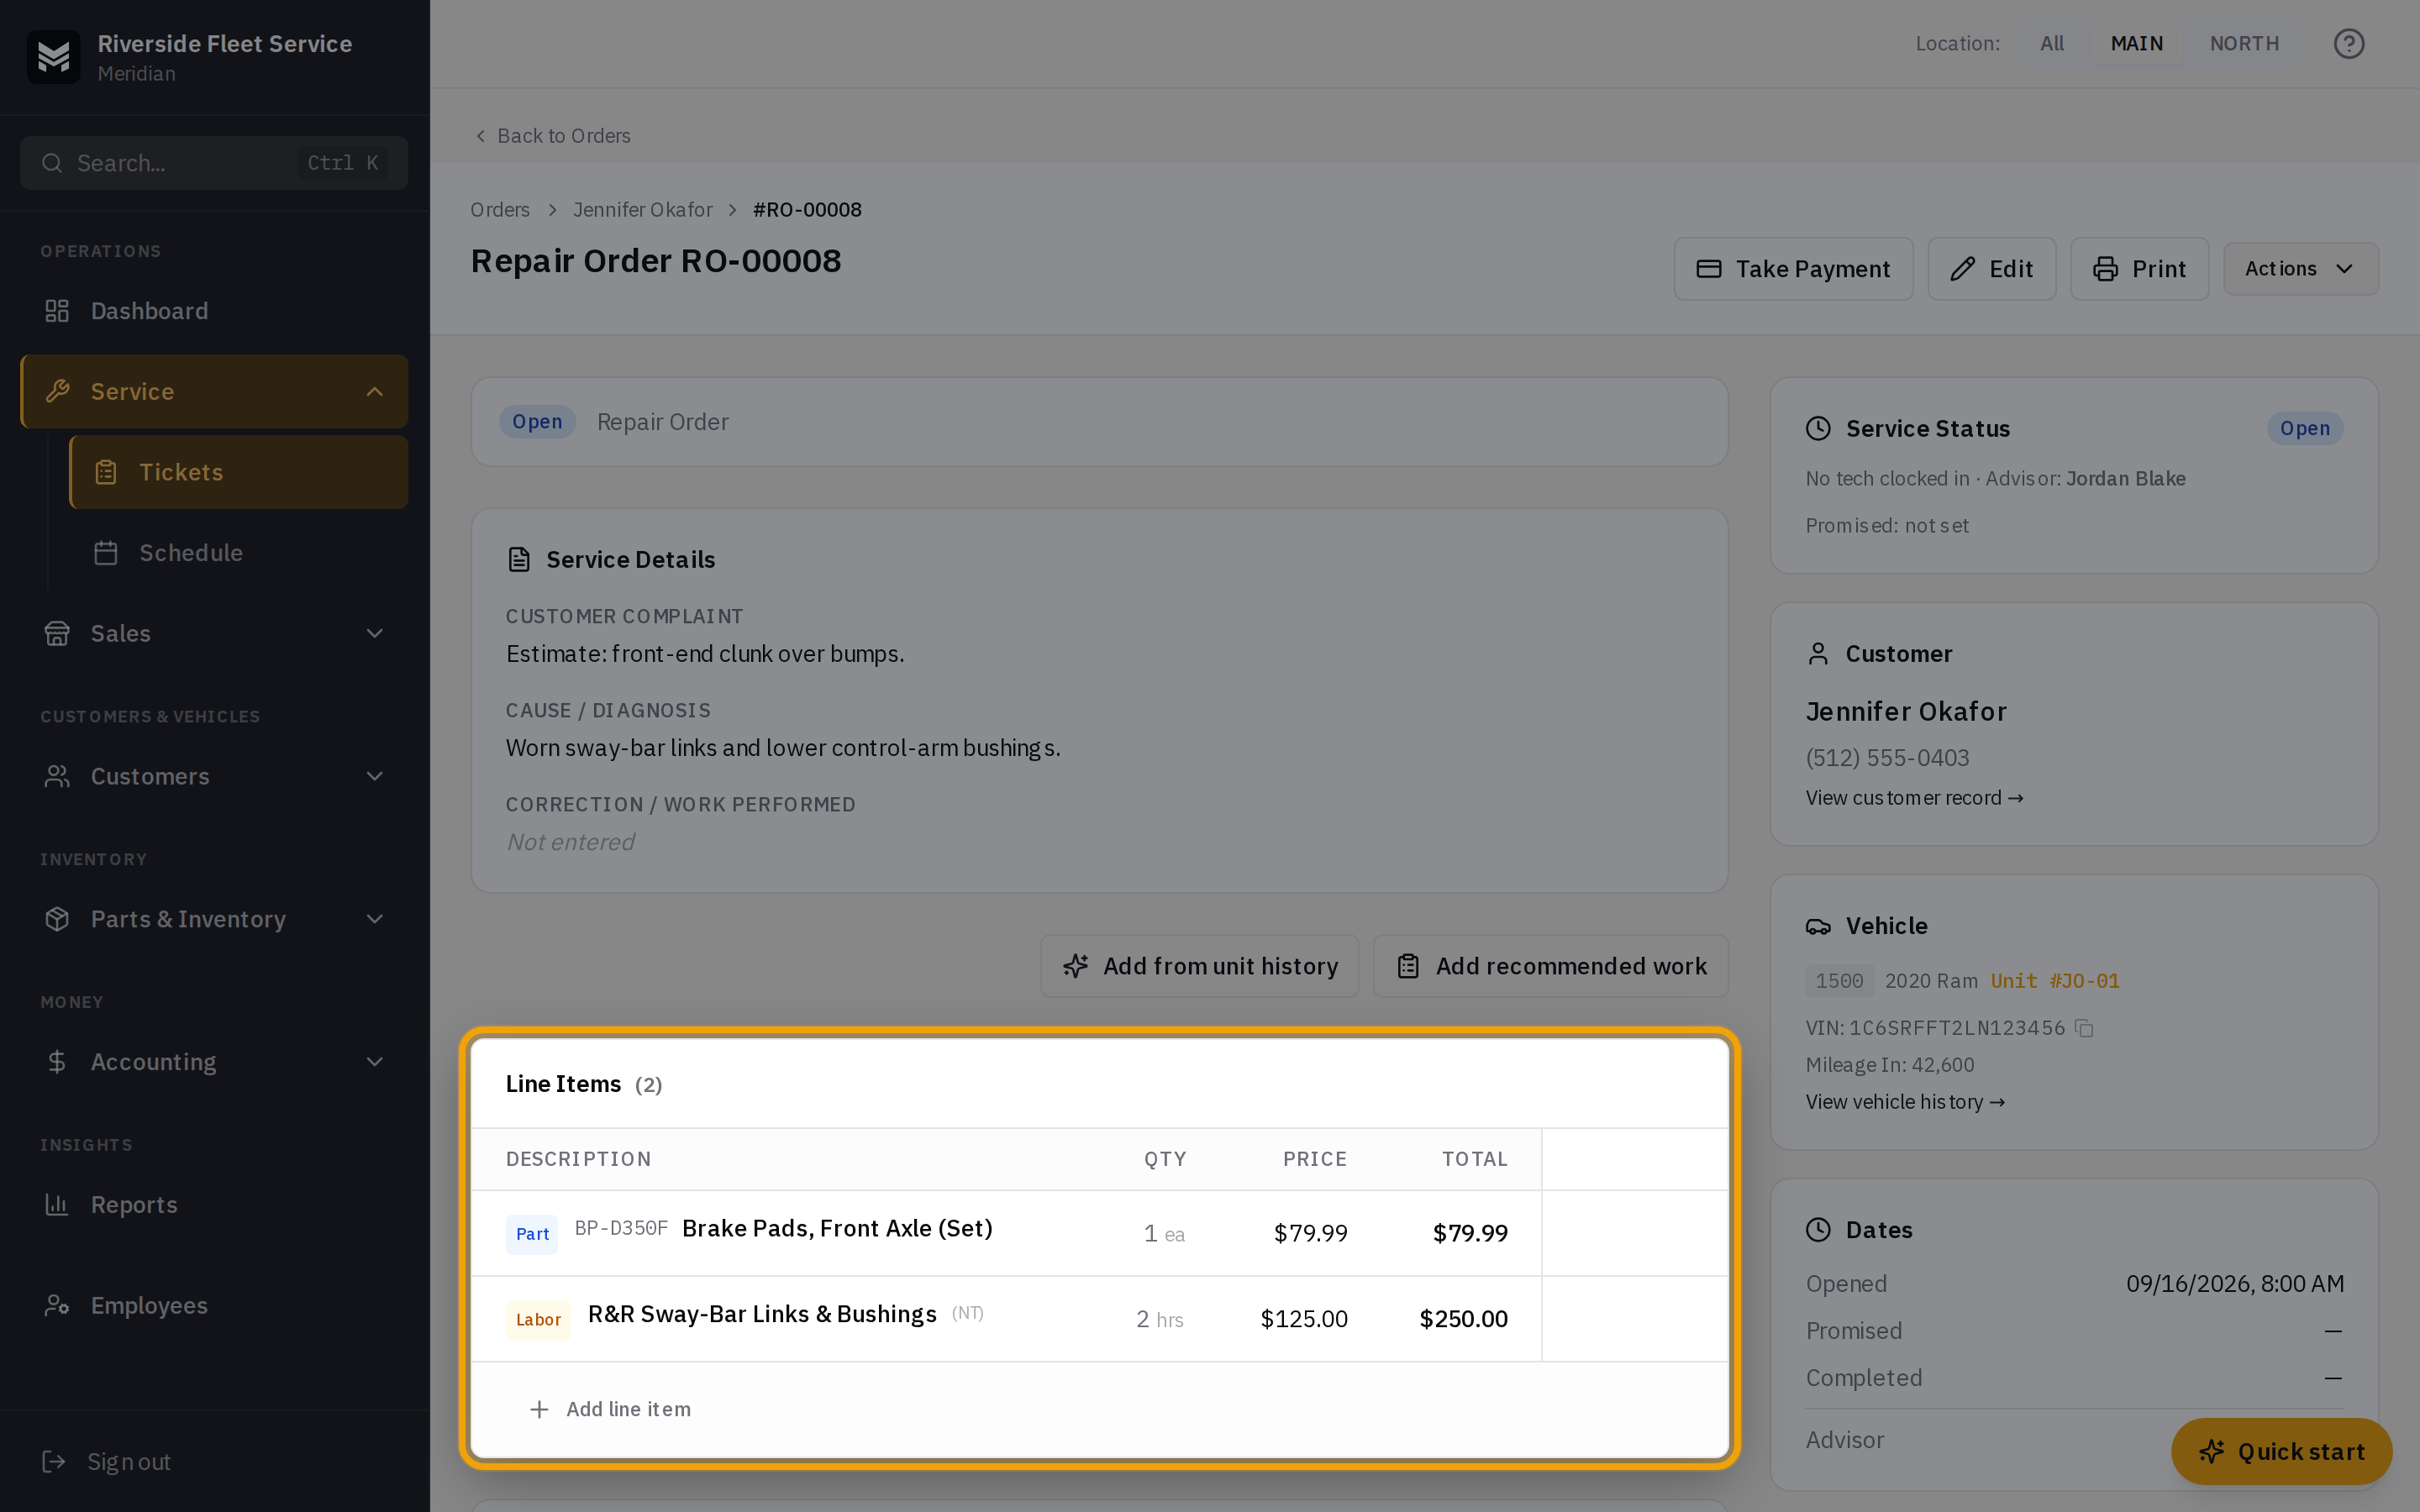
Task: Click the help question-mark icon
Action: click(2348, 44)
